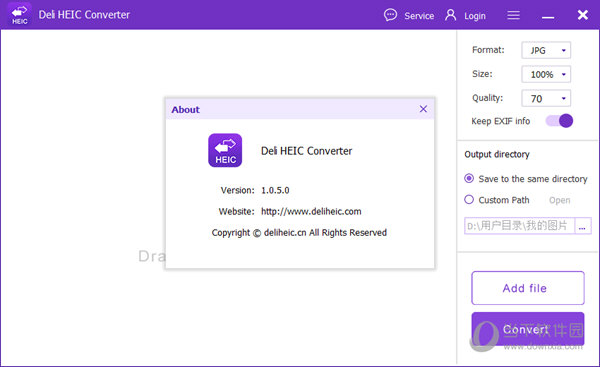Browse for folder with the ellipsis button
The width and height of the screenshot is (600, 367).
pos(582,226)
